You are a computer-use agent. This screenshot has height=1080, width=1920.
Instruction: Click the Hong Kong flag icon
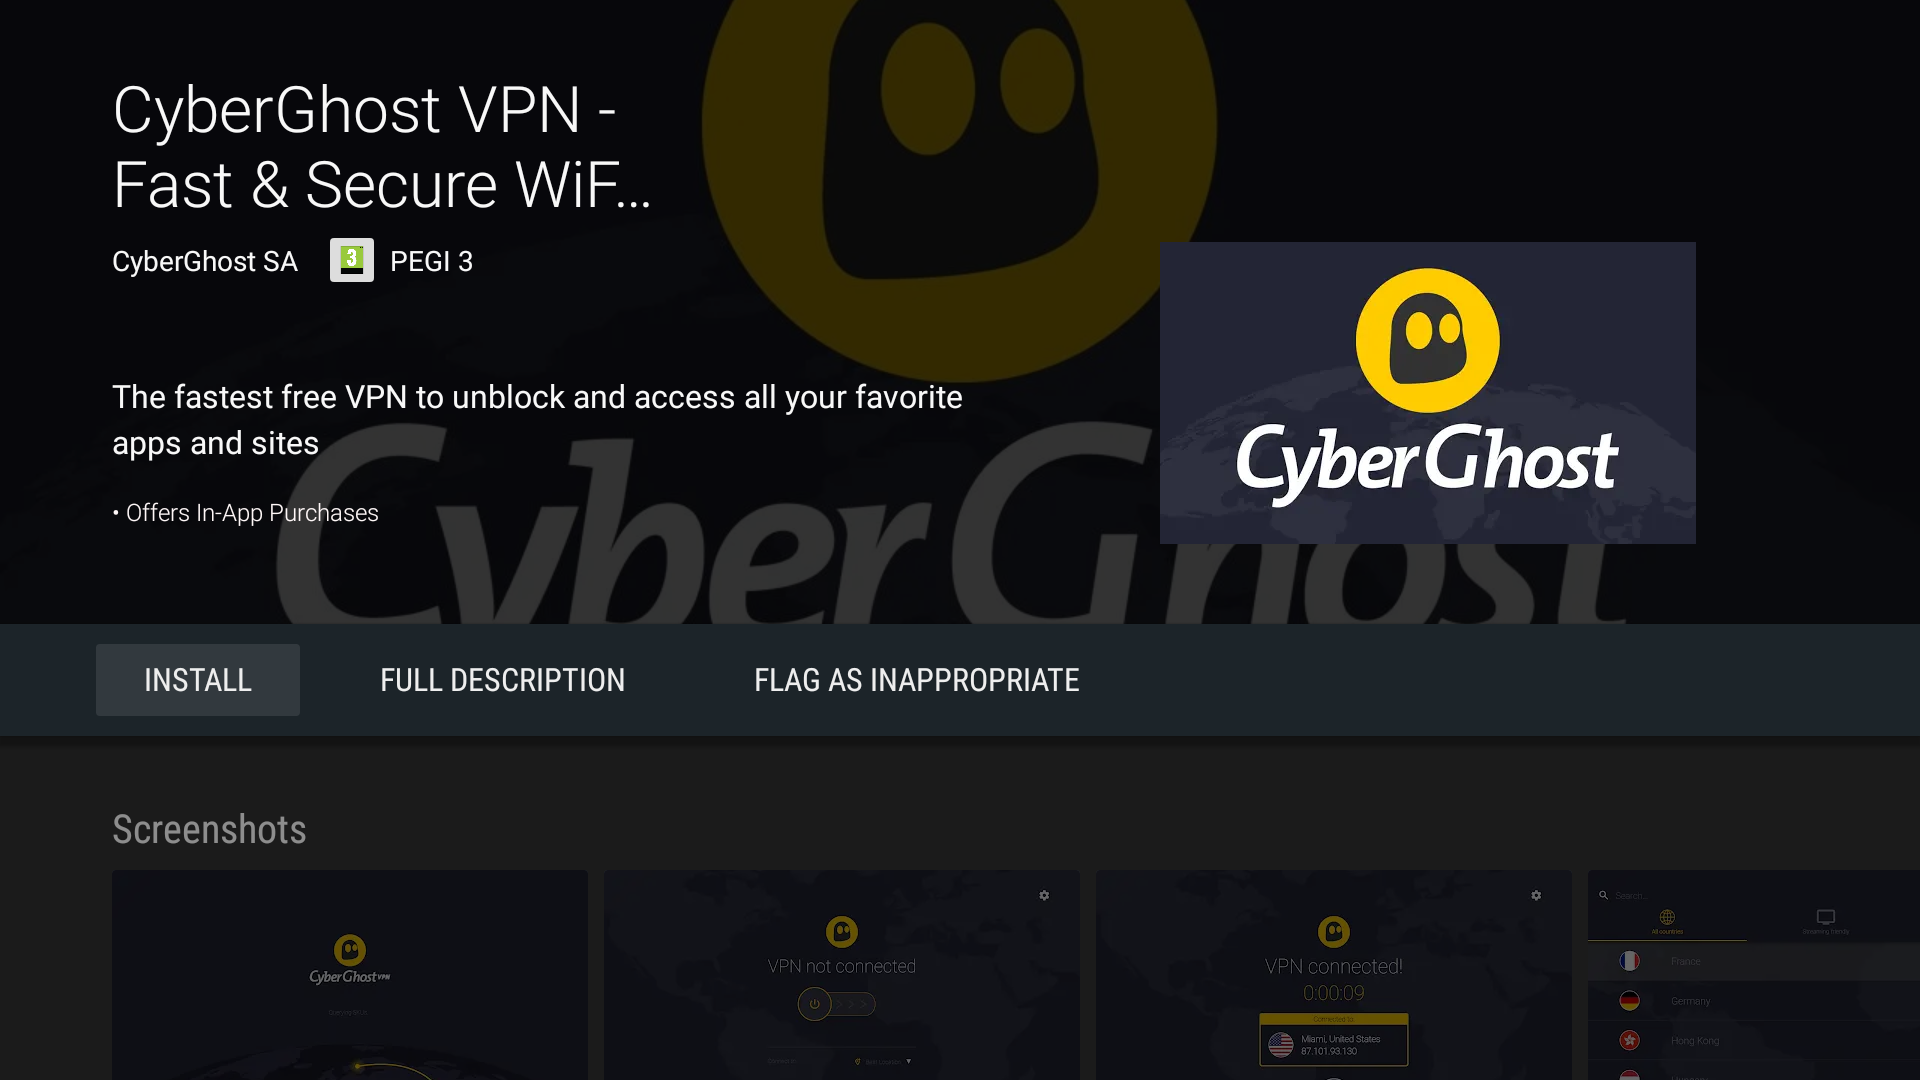click(x=1630, y=1041)
